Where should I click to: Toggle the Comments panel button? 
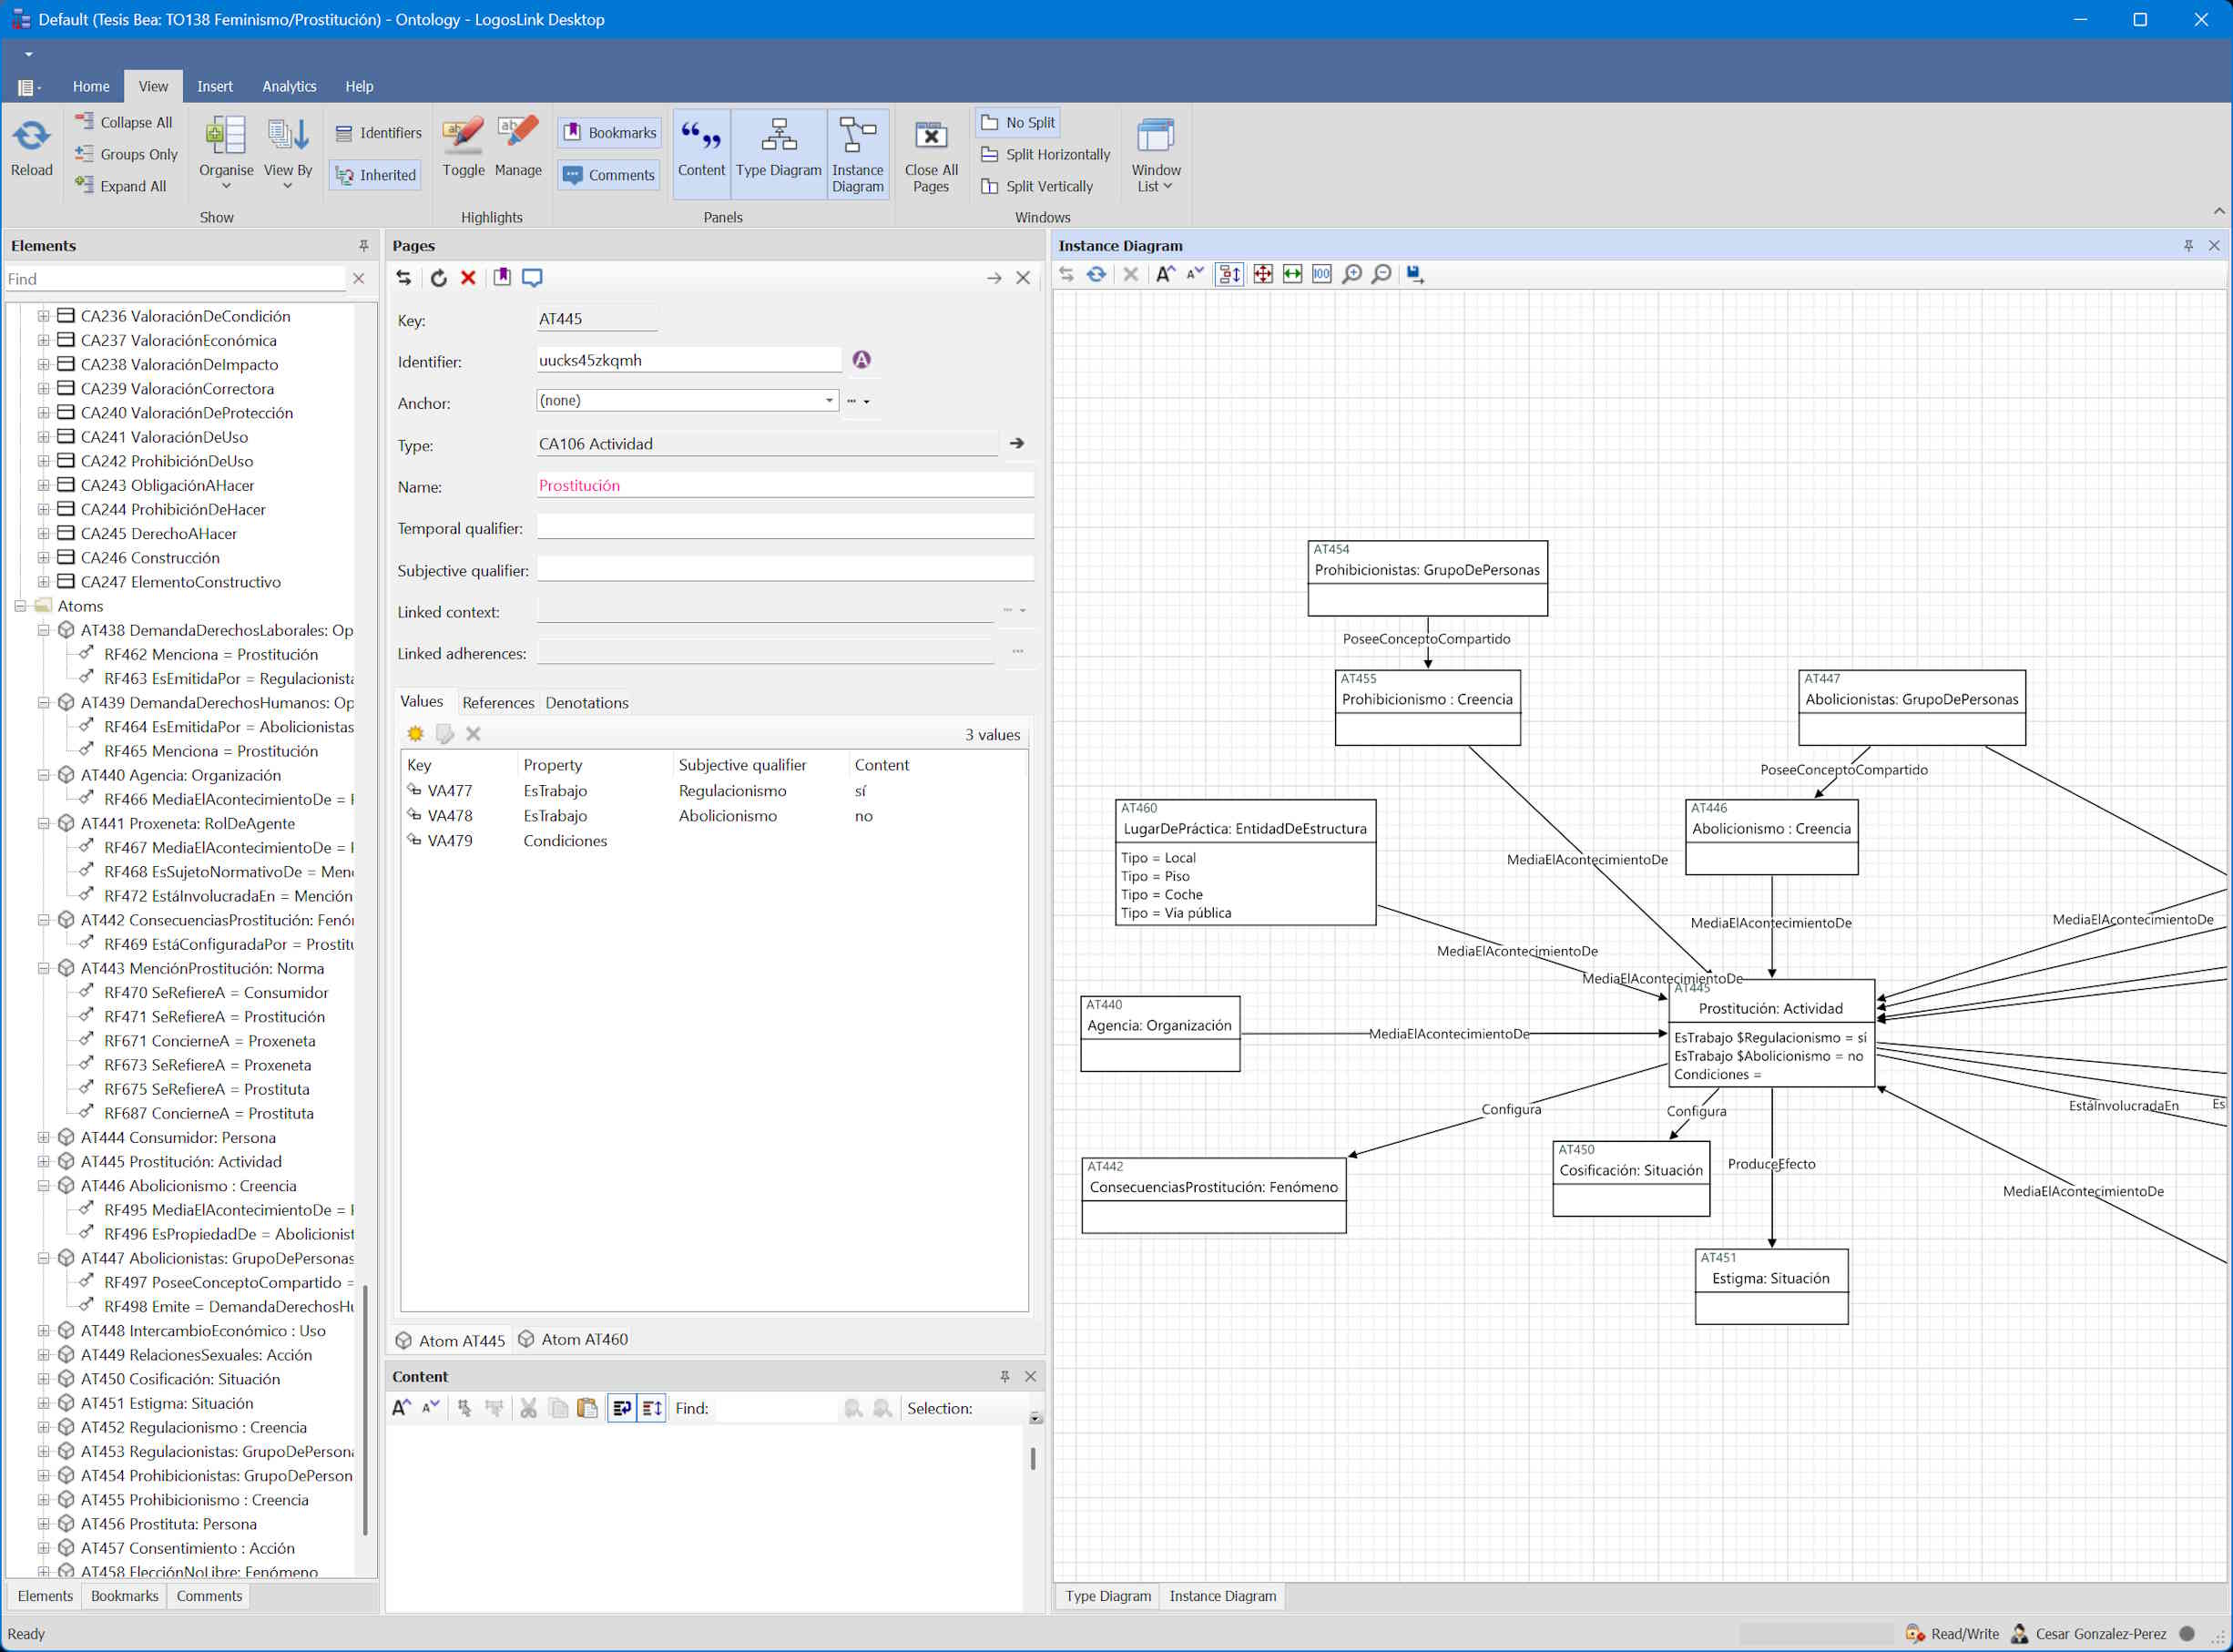609,175
